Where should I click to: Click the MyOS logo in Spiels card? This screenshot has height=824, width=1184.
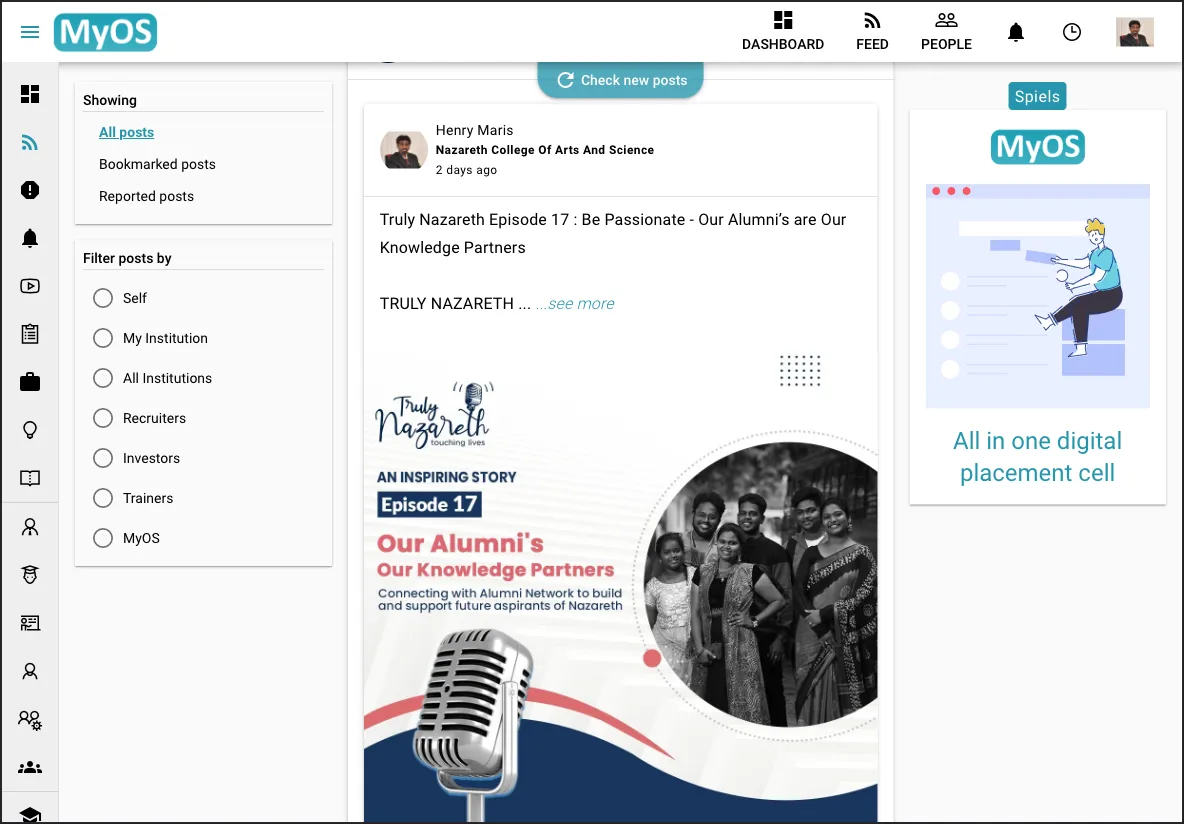(x=1038, y=147)
